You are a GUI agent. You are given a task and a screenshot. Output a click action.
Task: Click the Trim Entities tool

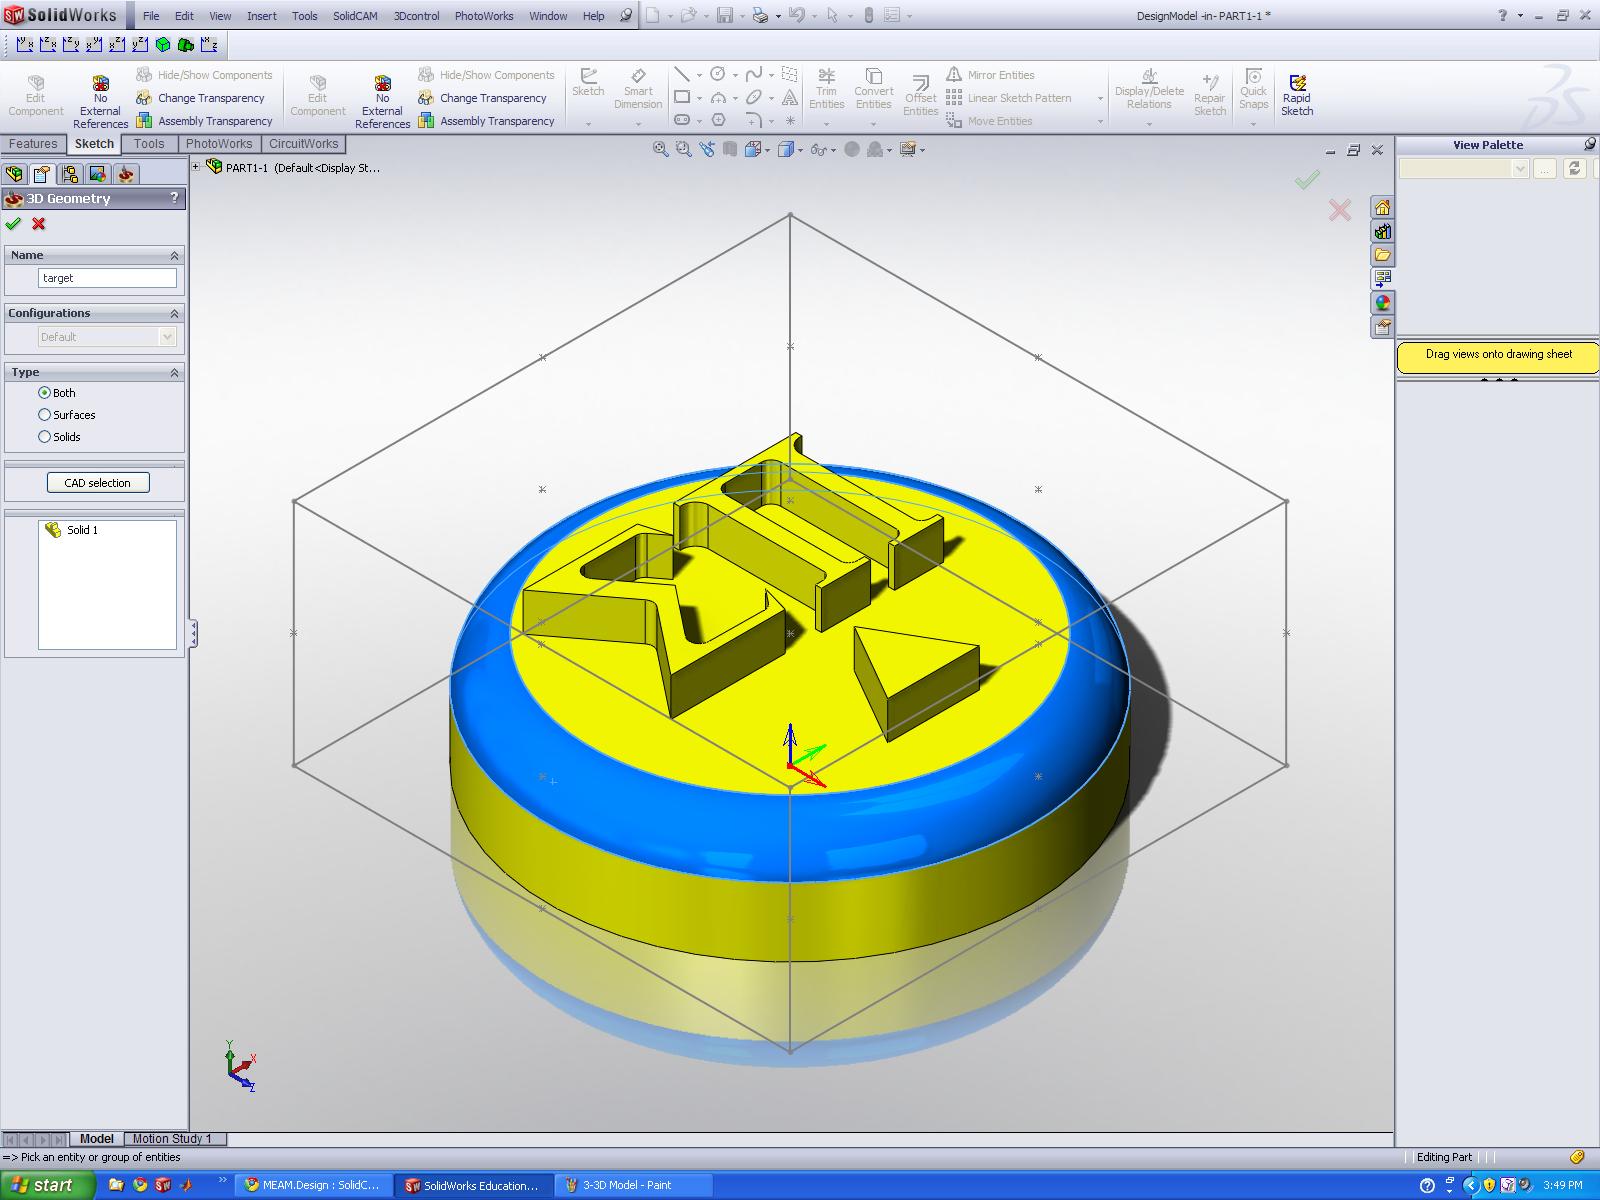pyautogui.click(x=827, y=89)
